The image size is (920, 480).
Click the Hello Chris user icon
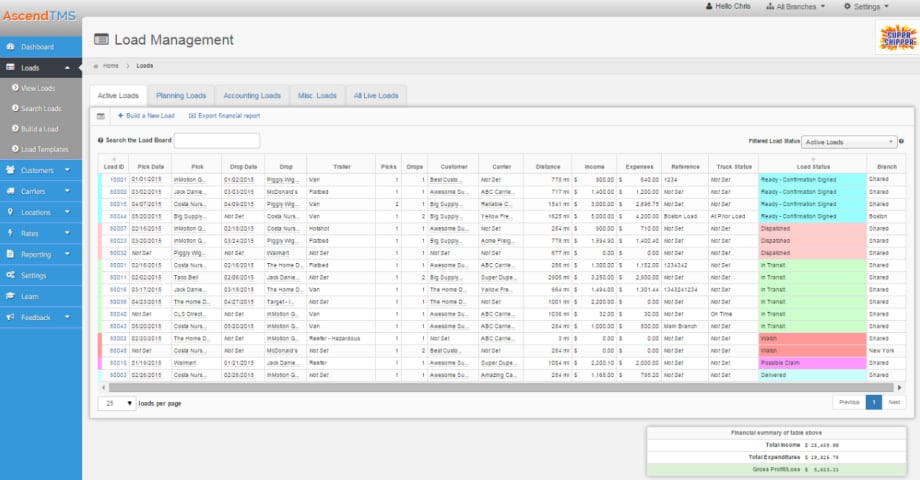click(x=709, y=6)
